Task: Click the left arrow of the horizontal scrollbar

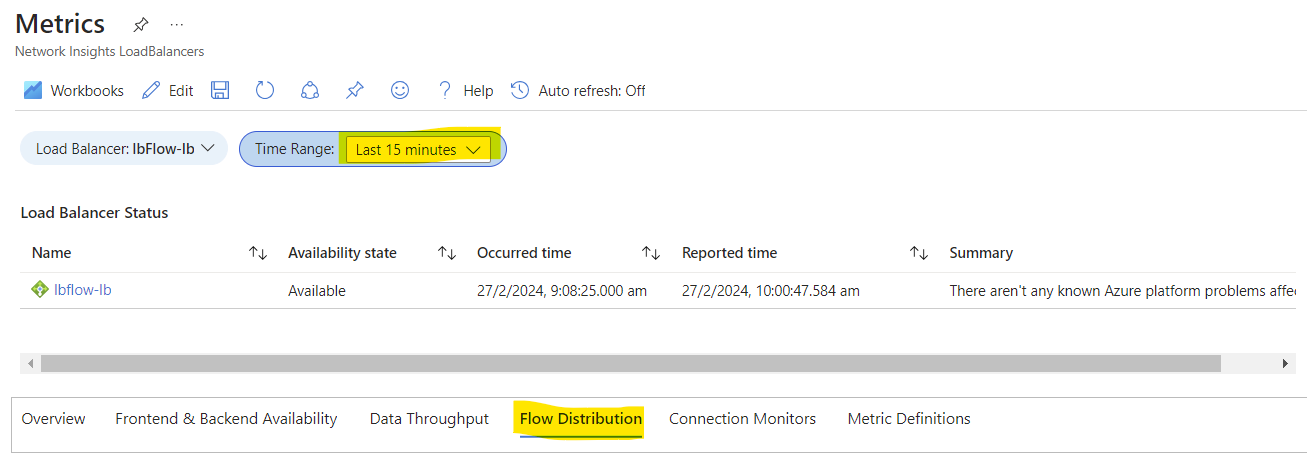Action: click(30, 363)
